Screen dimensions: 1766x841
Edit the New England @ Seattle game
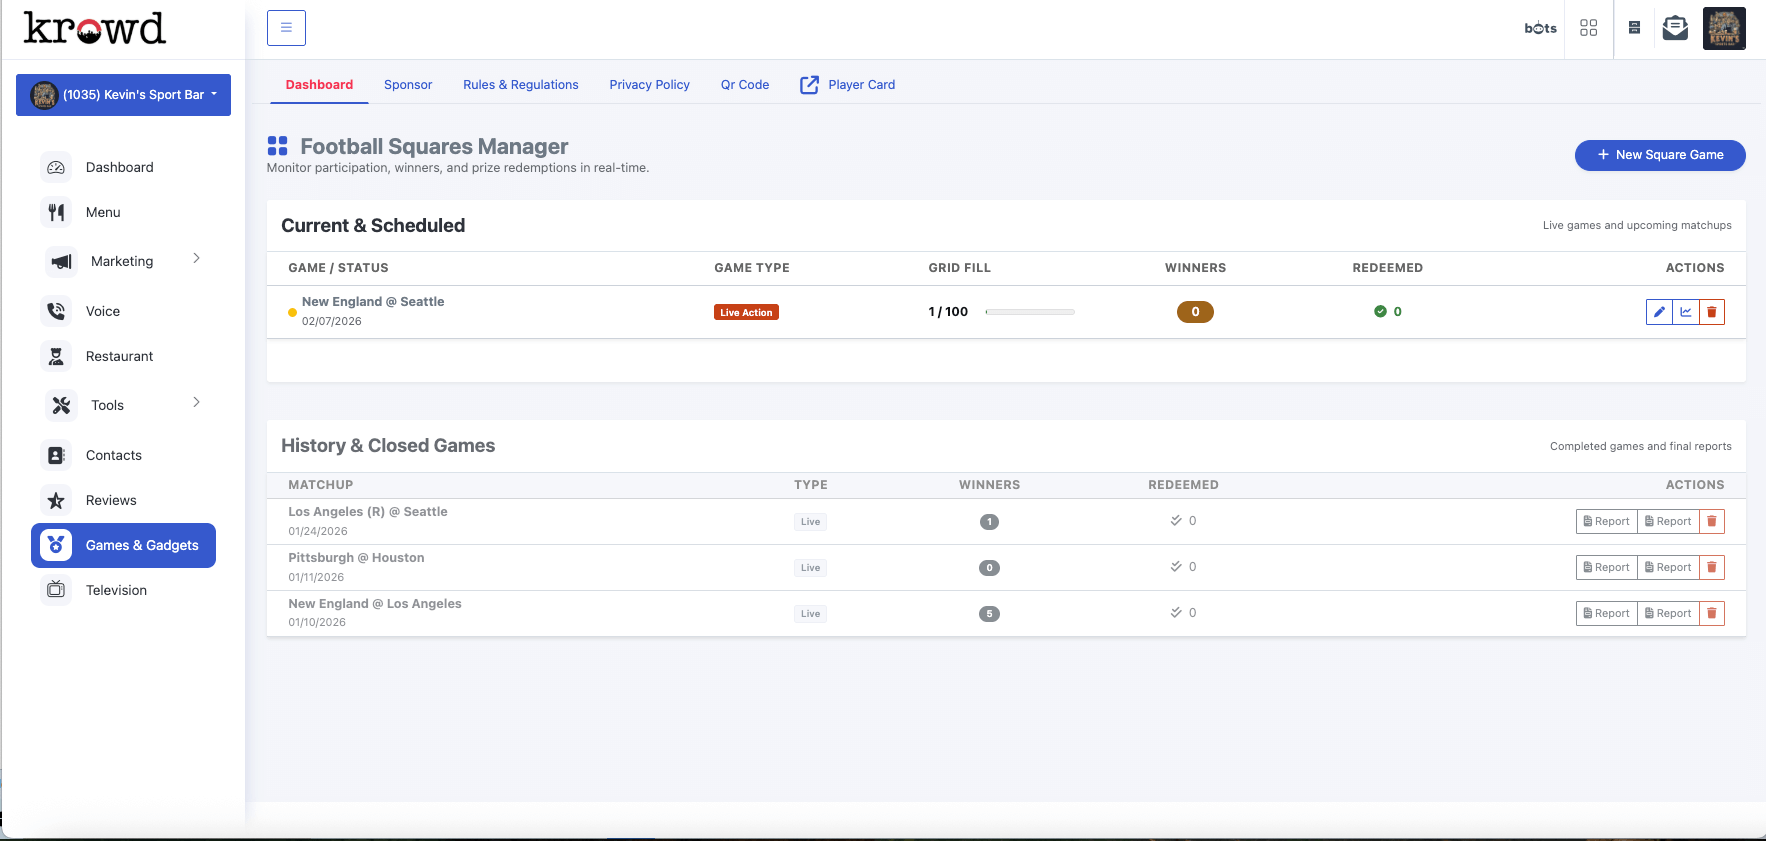pos(1659,312)
